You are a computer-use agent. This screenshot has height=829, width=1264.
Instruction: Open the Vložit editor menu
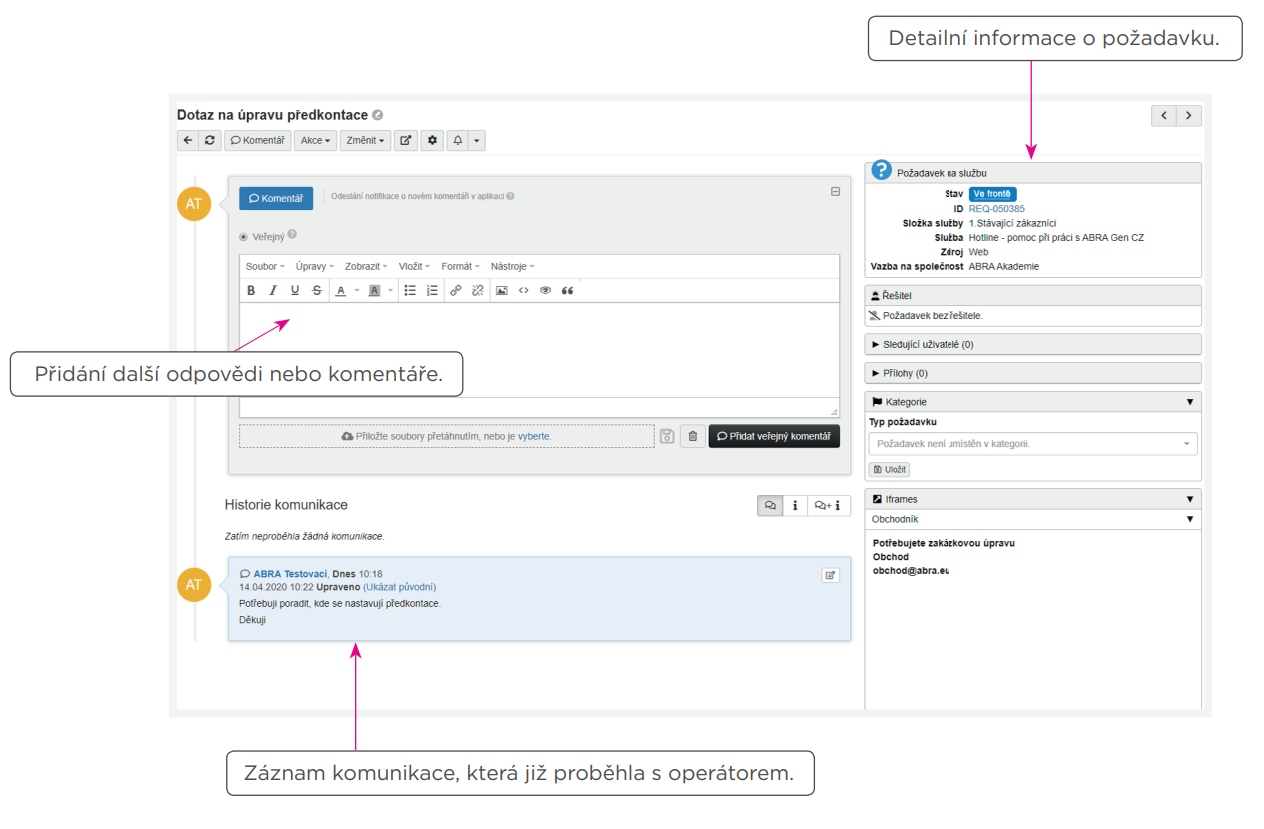coord(414,267)
